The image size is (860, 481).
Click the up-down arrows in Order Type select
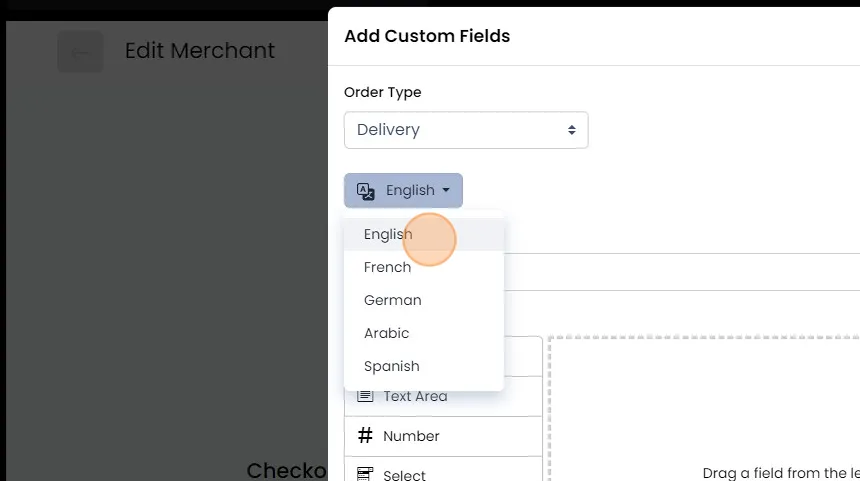pyautogui.click(x=572, y=130)
